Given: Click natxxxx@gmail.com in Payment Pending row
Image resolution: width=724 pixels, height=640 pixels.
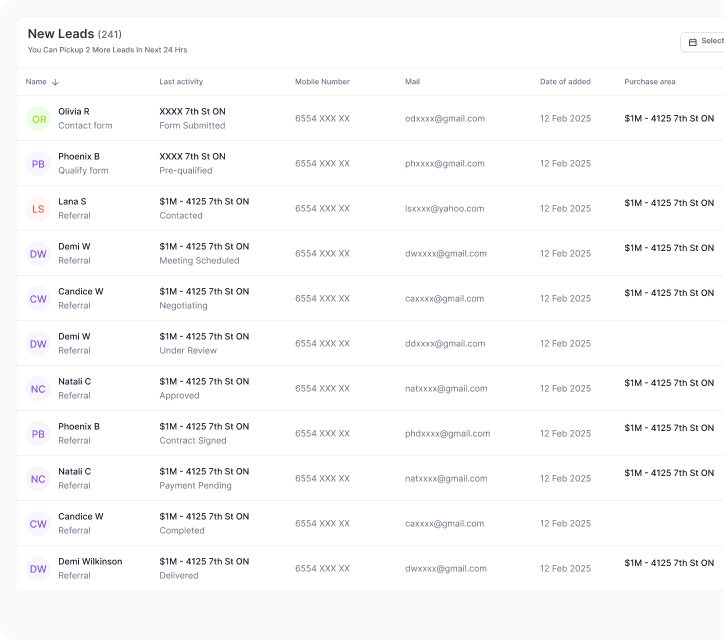Looking at the screenshot, I should click(x=446, y=479).
